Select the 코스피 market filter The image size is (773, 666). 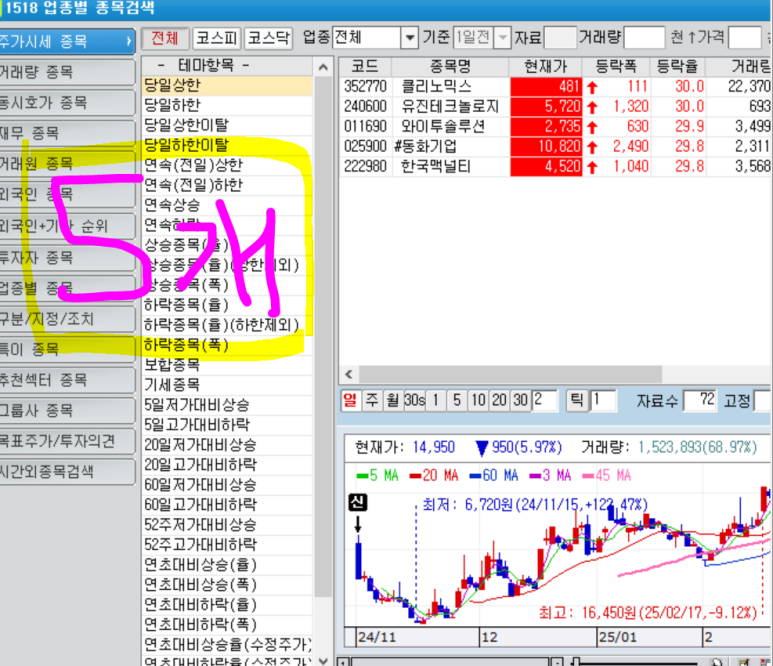pyautogui.click(x=215, y=38)
